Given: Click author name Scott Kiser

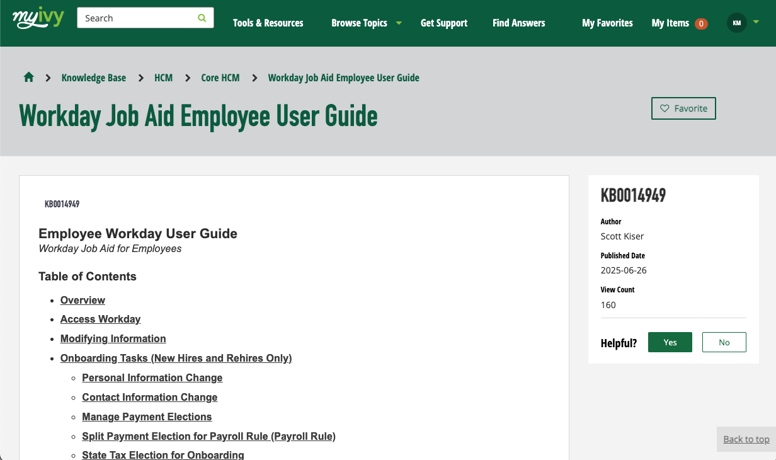Looking at the screenshot, I should click(x=622, y=236).
